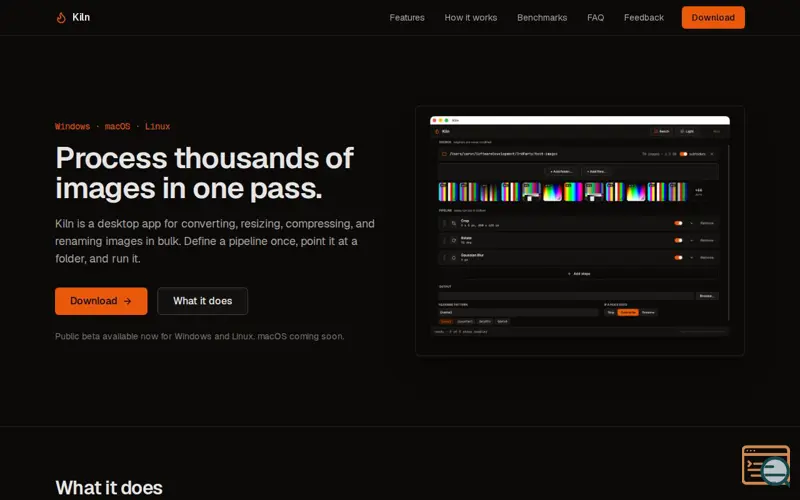Viewport: 800px width, 500px height.
Task: Click the Gaussian Blur step icon
Action: (454, 258)
